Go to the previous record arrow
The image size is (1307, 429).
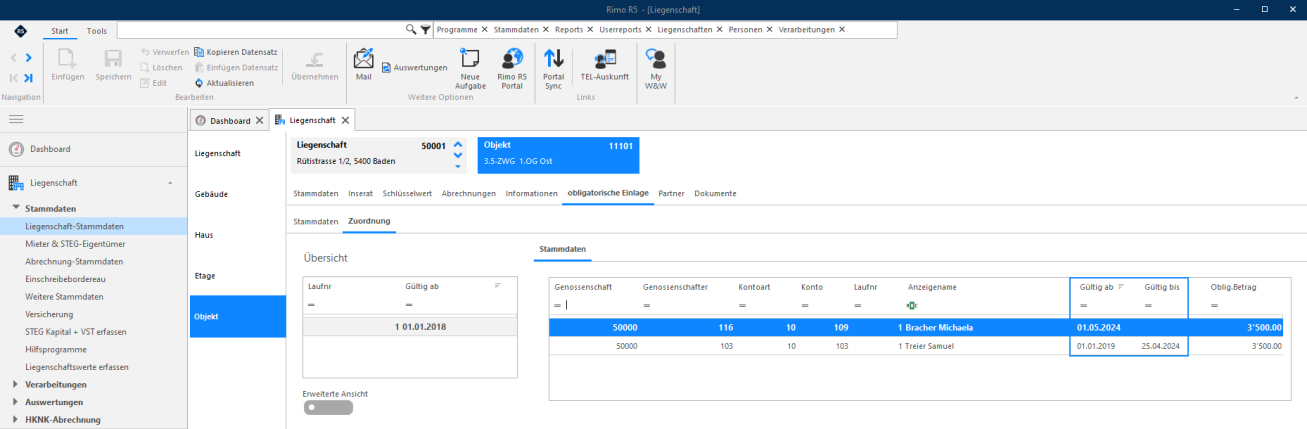13,59
